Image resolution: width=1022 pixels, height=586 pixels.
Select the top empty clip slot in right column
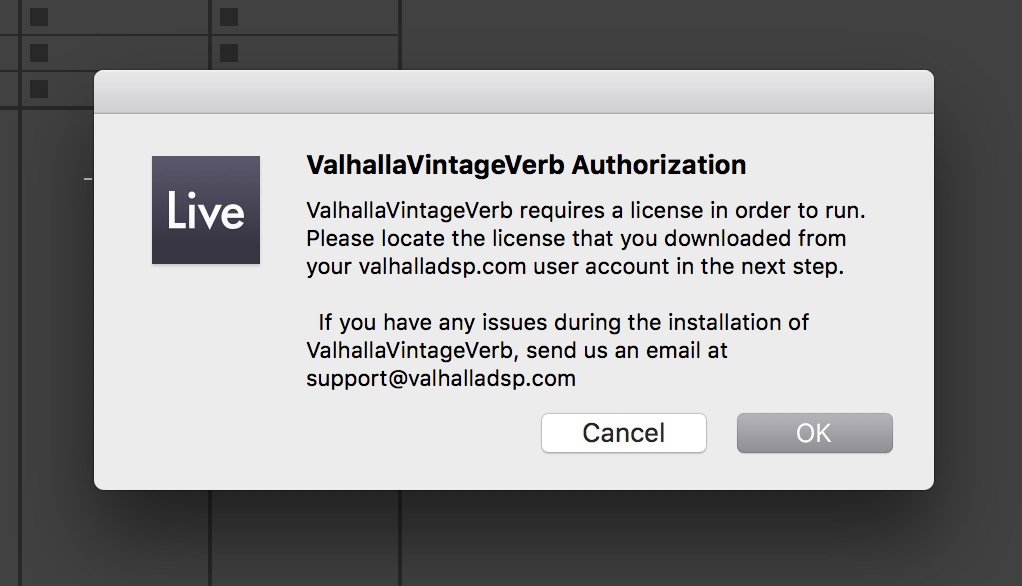click(x=229, y=17)
